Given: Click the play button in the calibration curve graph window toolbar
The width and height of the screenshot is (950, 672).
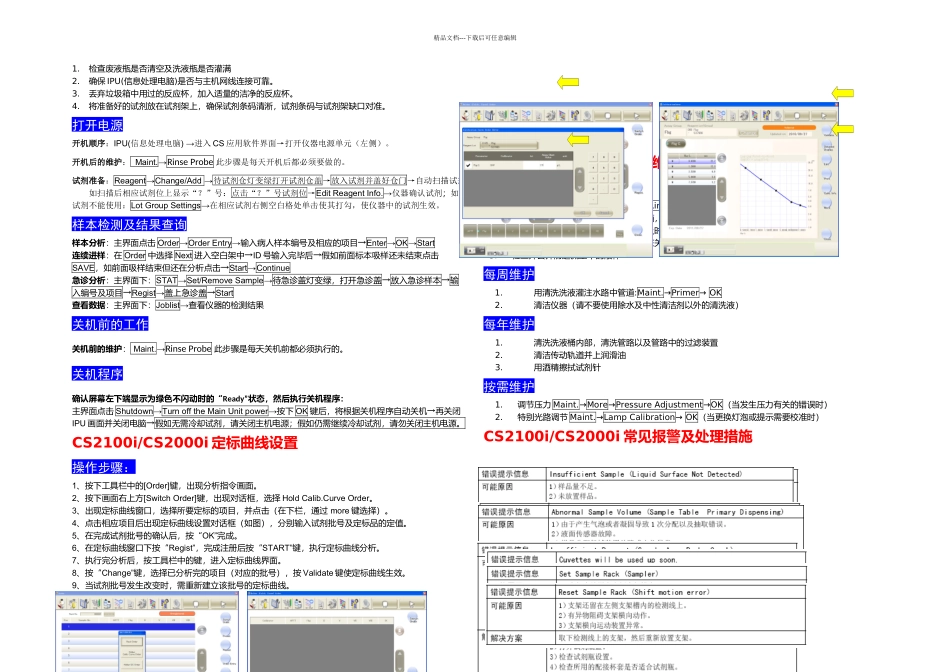Looking at the screenshot, I should tap(822, 115).
